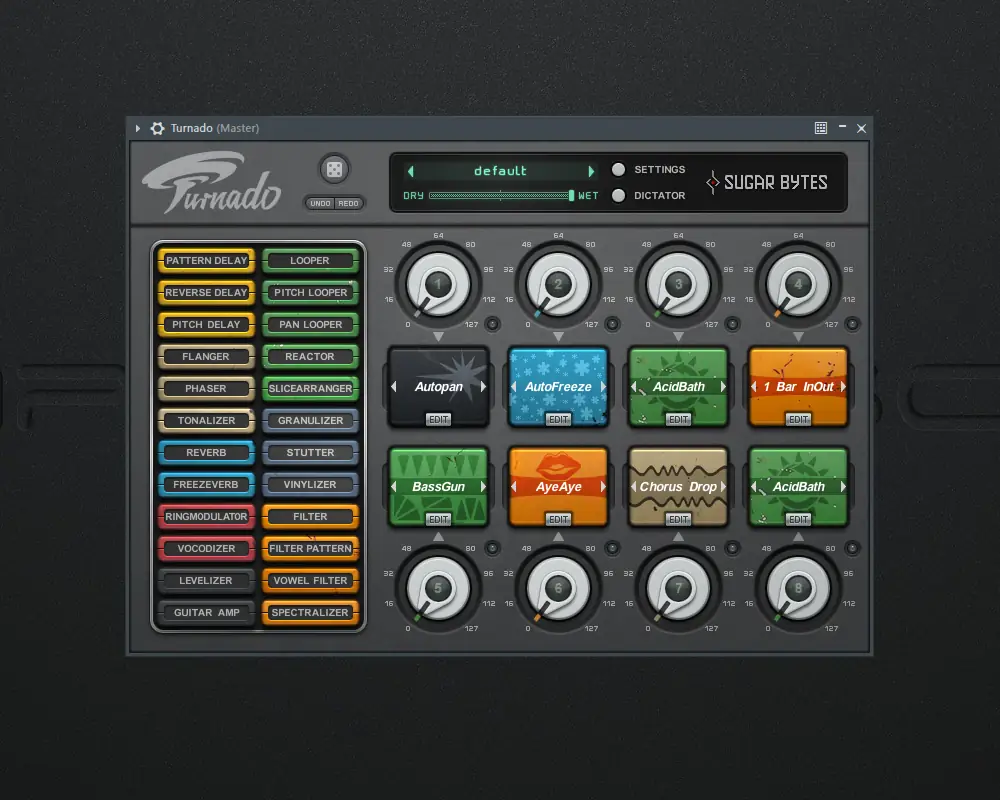Viewport: 1000px width, 800px height.
Task: Choose REACTOR effect
Action: pos(310,357)
